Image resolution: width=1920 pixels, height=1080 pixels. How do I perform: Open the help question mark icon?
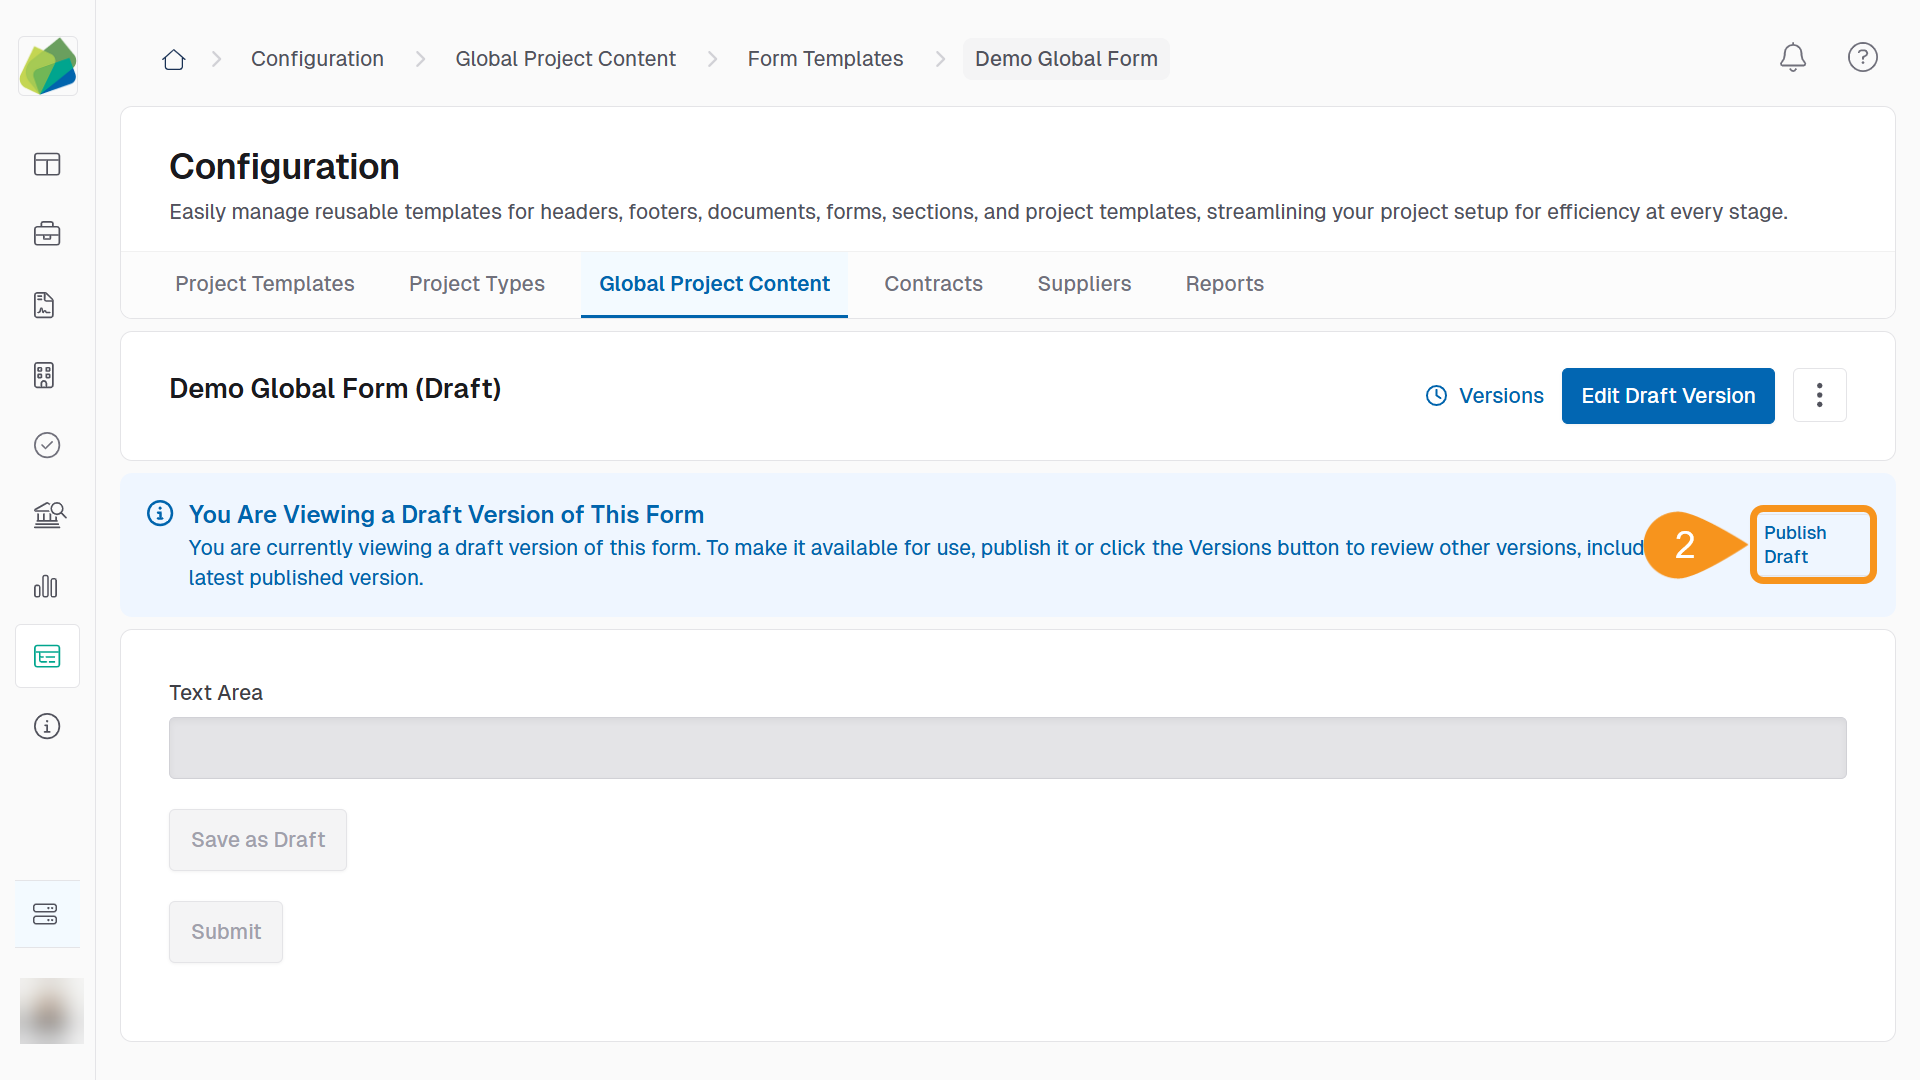pos(1862,58)
